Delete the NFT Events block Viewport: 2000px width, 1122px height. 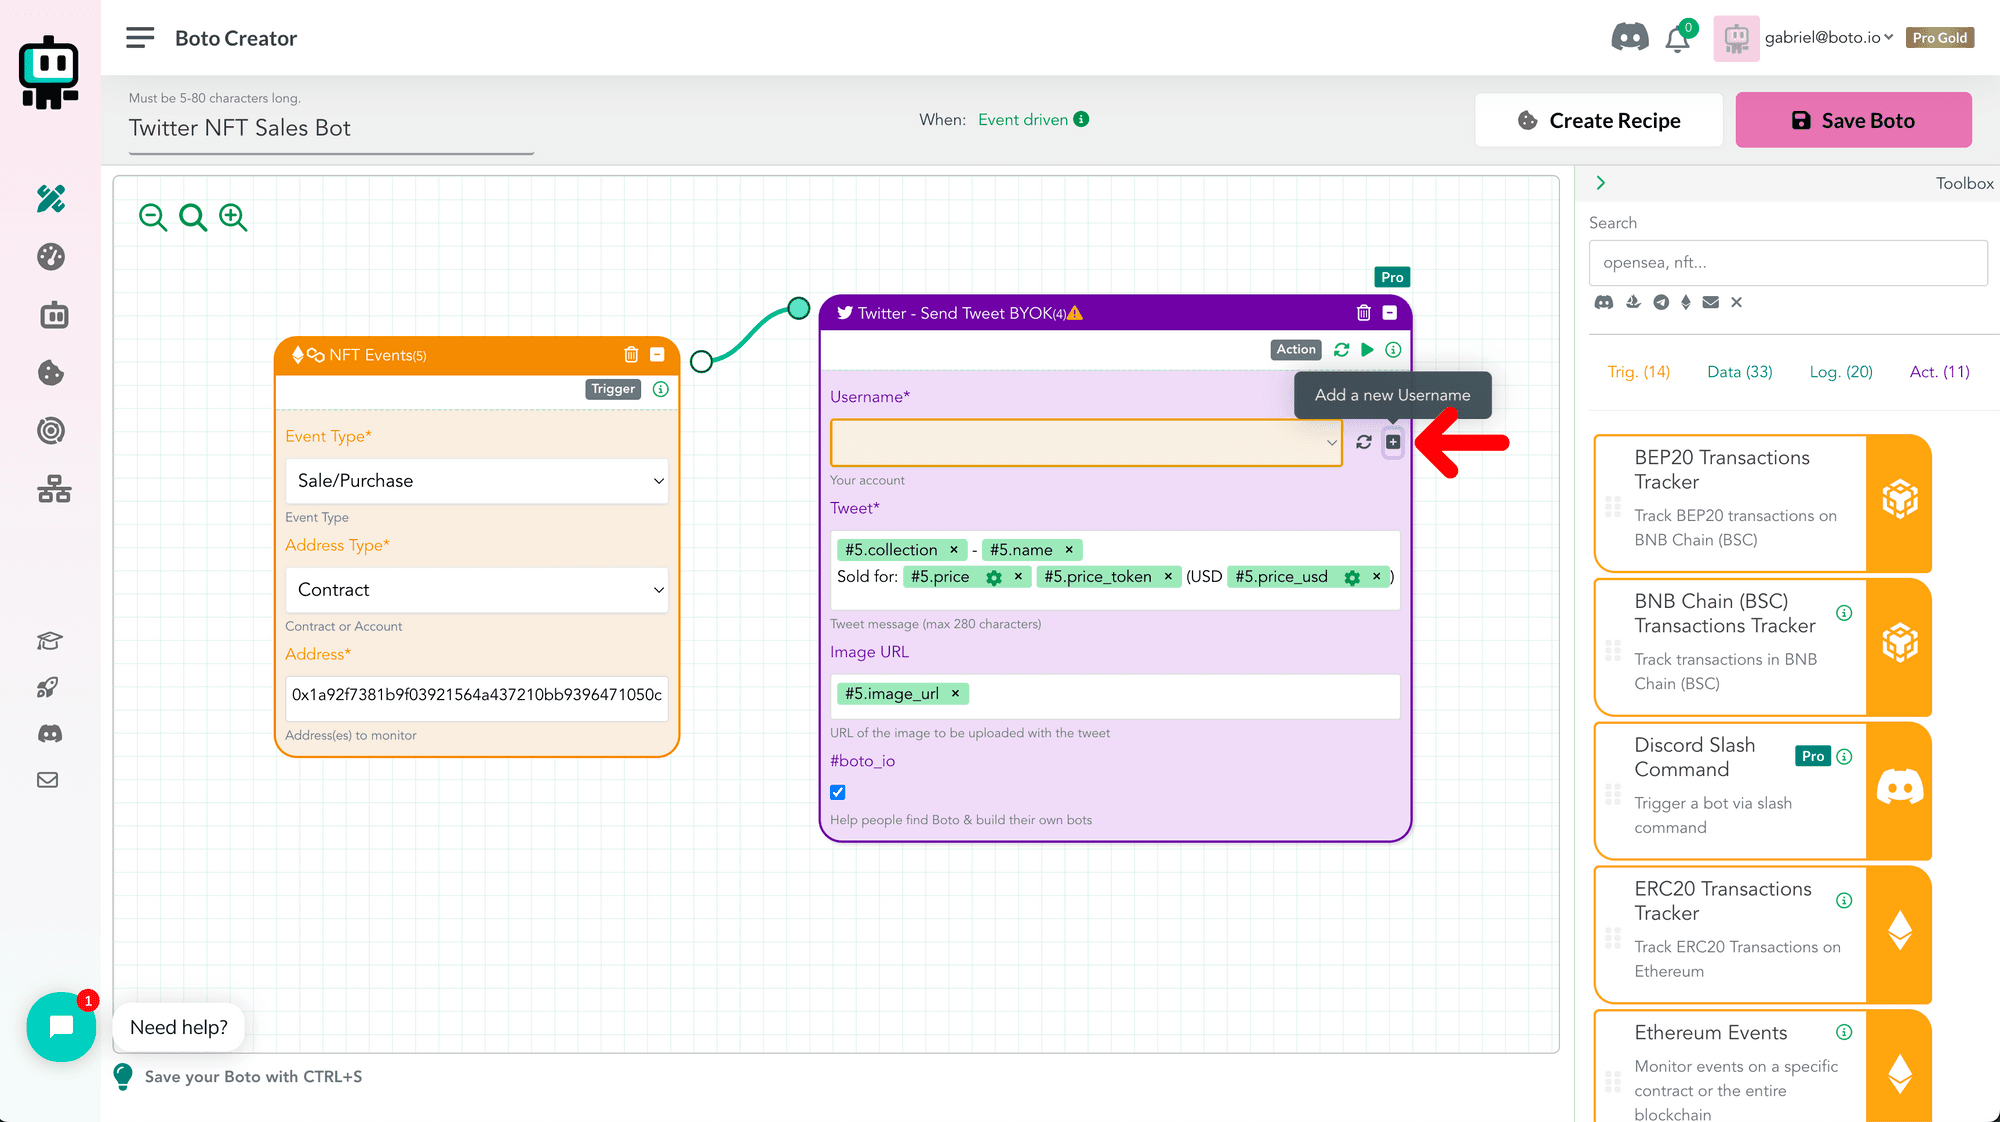click(631, 354)
